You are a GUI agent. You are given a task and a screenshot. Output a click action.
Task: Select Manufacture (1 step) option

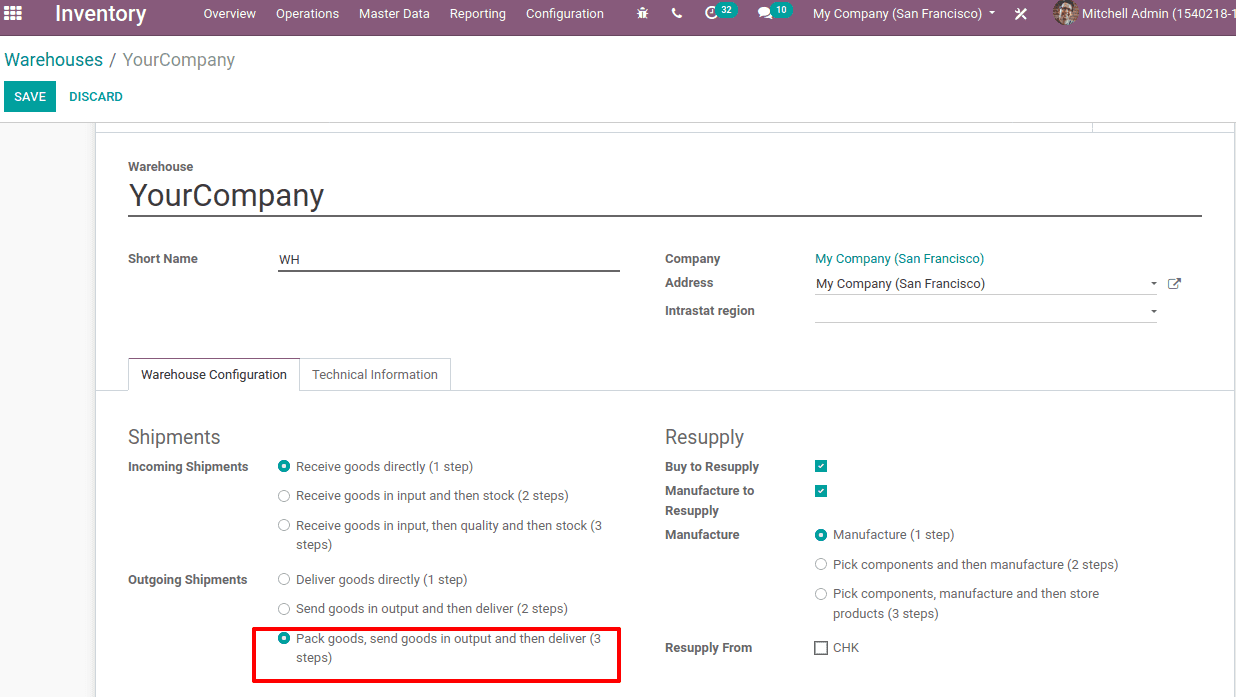(x=821, y=535)
